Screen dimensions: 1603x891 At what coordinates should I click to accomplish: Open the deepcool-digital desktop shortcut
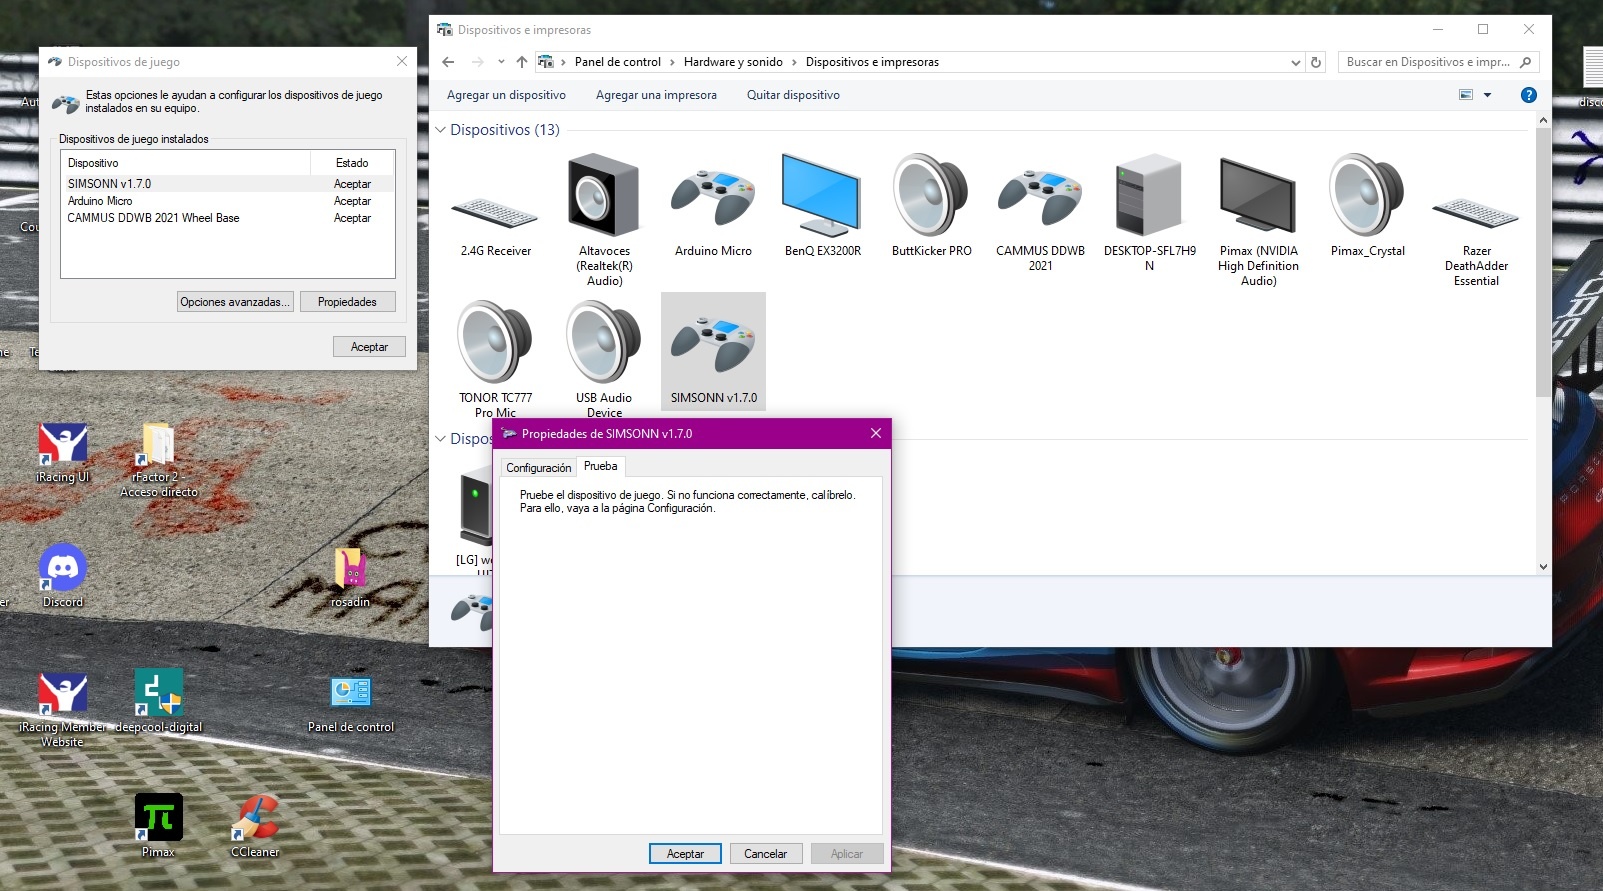[x=159, y=700]
